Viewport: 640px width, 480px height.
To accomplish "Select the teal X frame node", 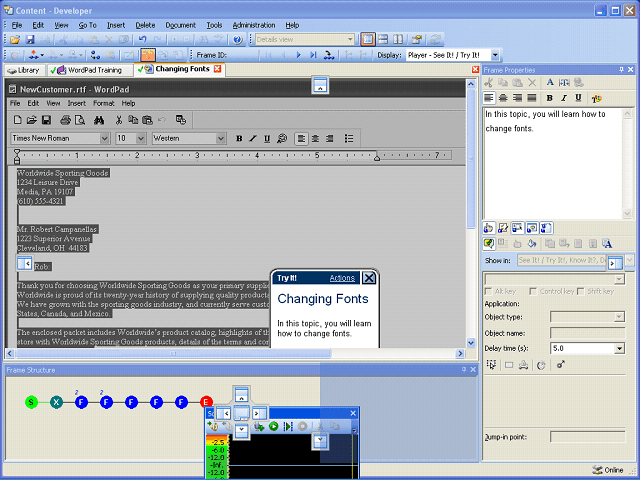I will [56, 402].
